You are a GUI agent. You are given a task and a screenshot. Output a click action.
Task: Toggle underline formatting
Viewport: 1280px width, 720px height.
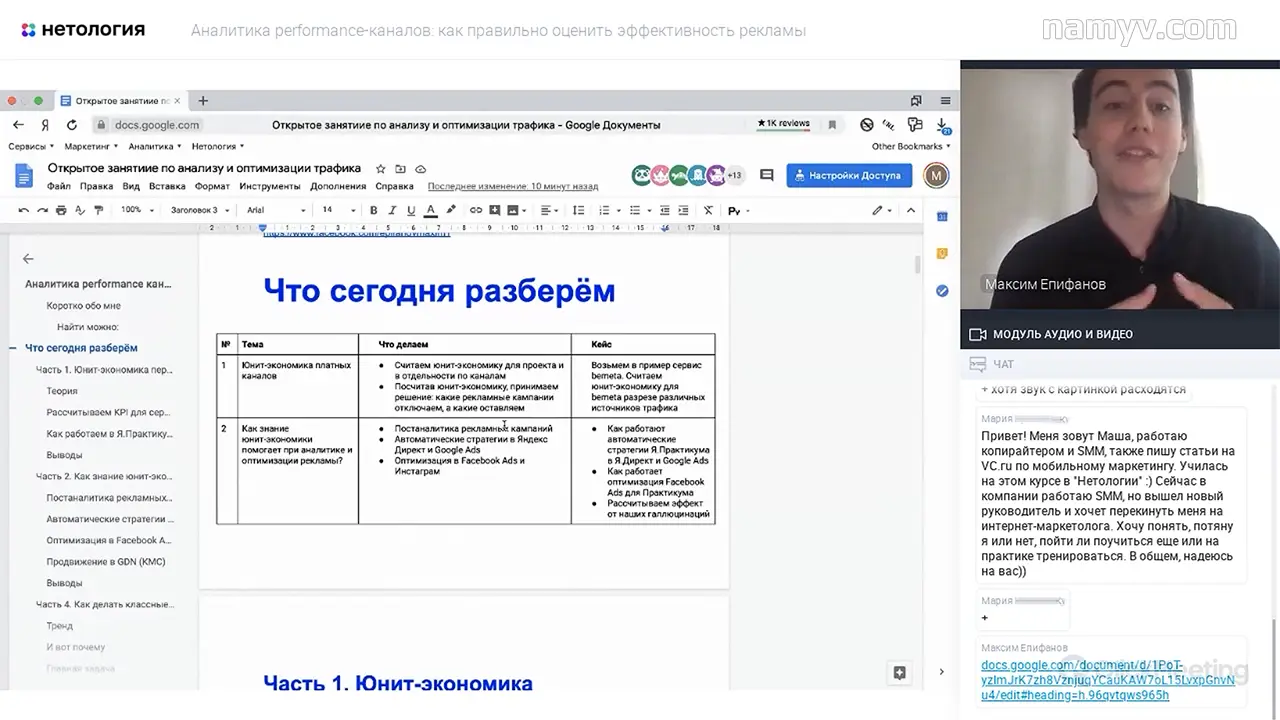point(410,210)
